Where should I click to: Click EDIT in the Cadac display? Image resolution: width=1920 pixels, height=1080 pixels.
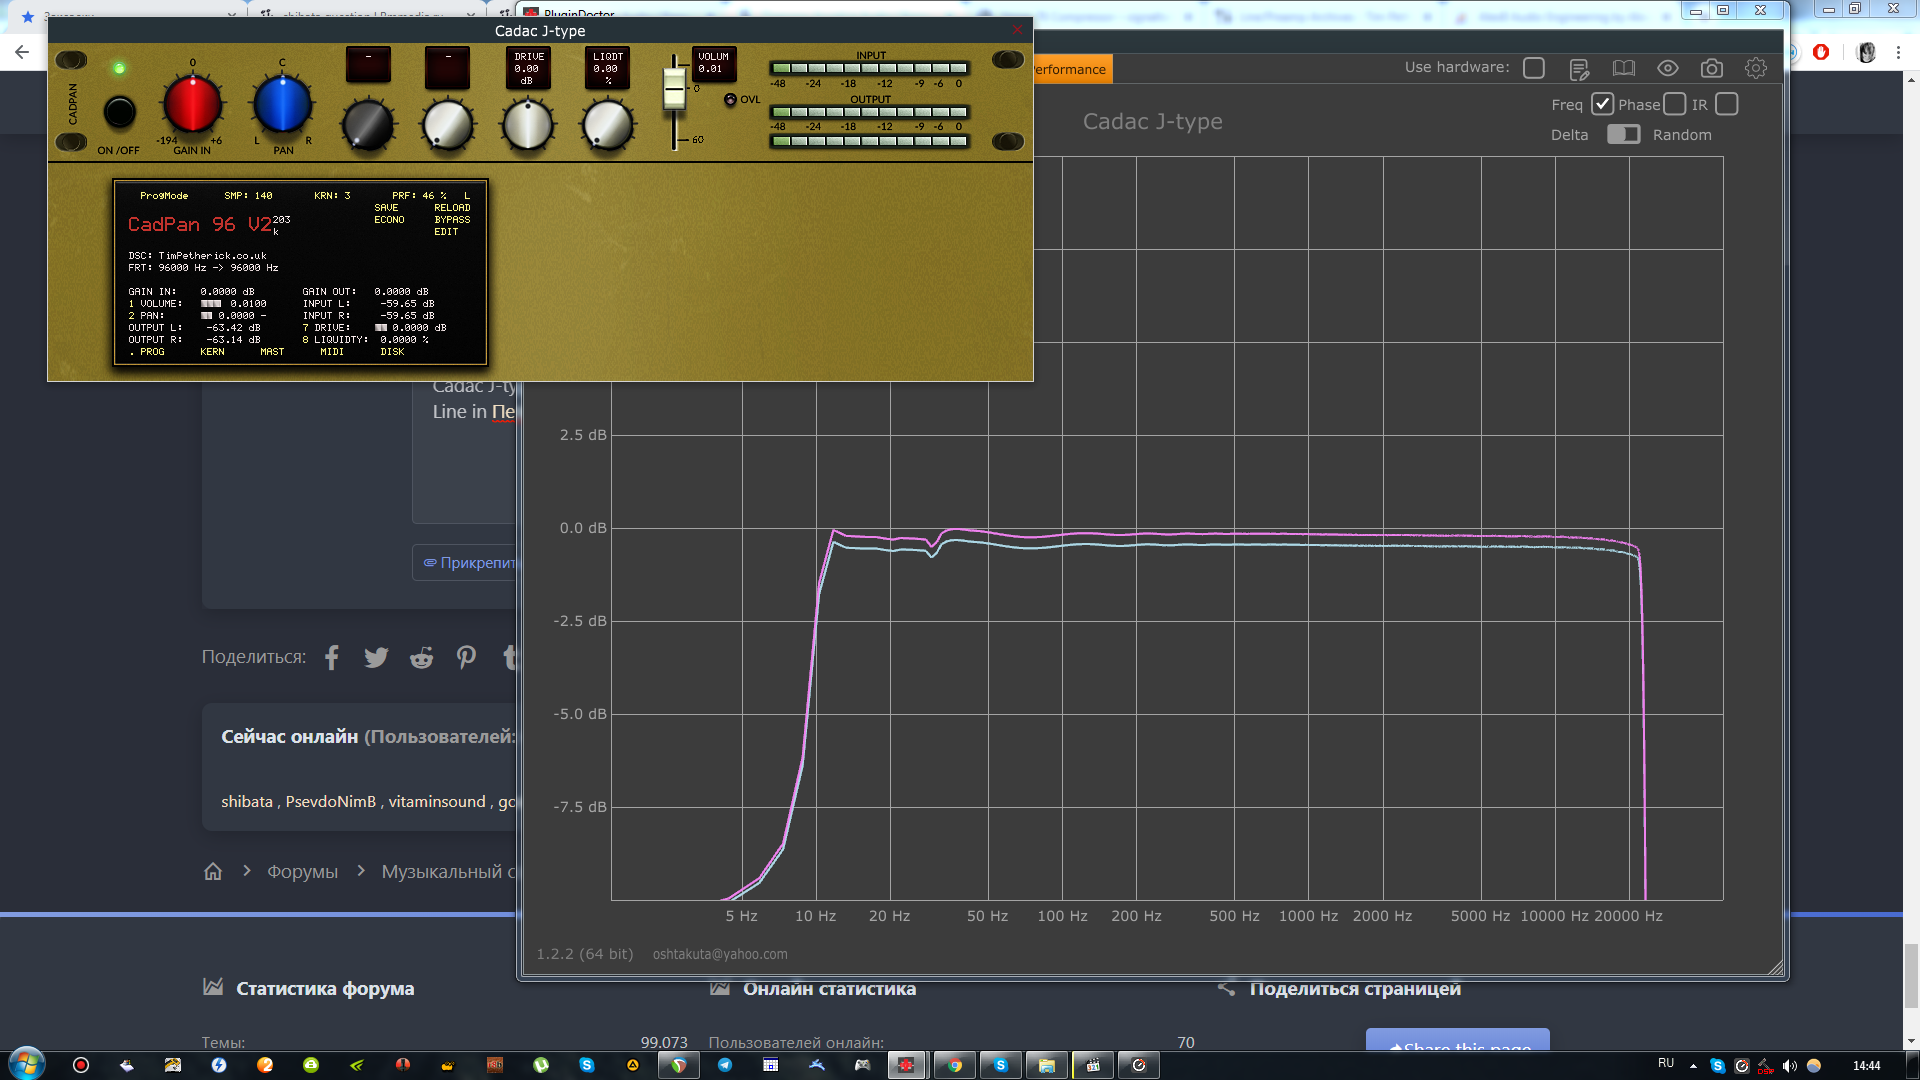pyautogui.click(x=446, y=231)
